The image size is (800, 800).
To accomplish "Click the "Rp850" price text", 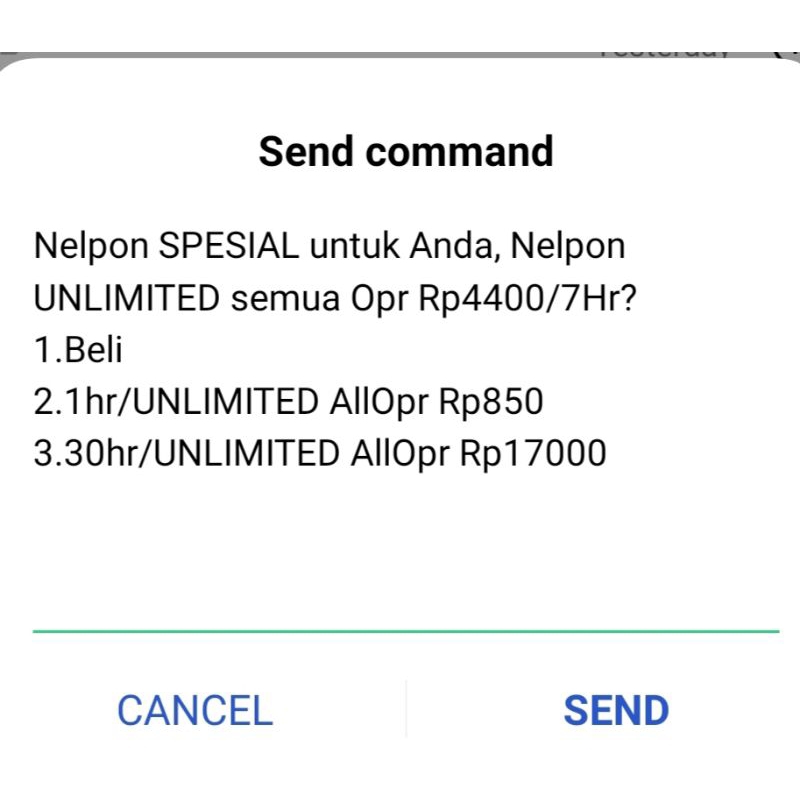I will (490, 402).
